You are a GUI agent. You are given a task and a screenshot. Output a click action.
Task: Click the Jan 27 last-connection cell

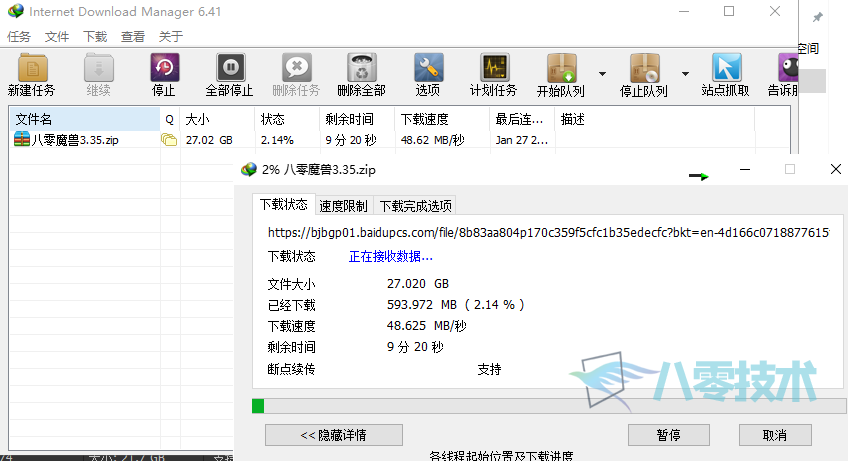point(522,140)
